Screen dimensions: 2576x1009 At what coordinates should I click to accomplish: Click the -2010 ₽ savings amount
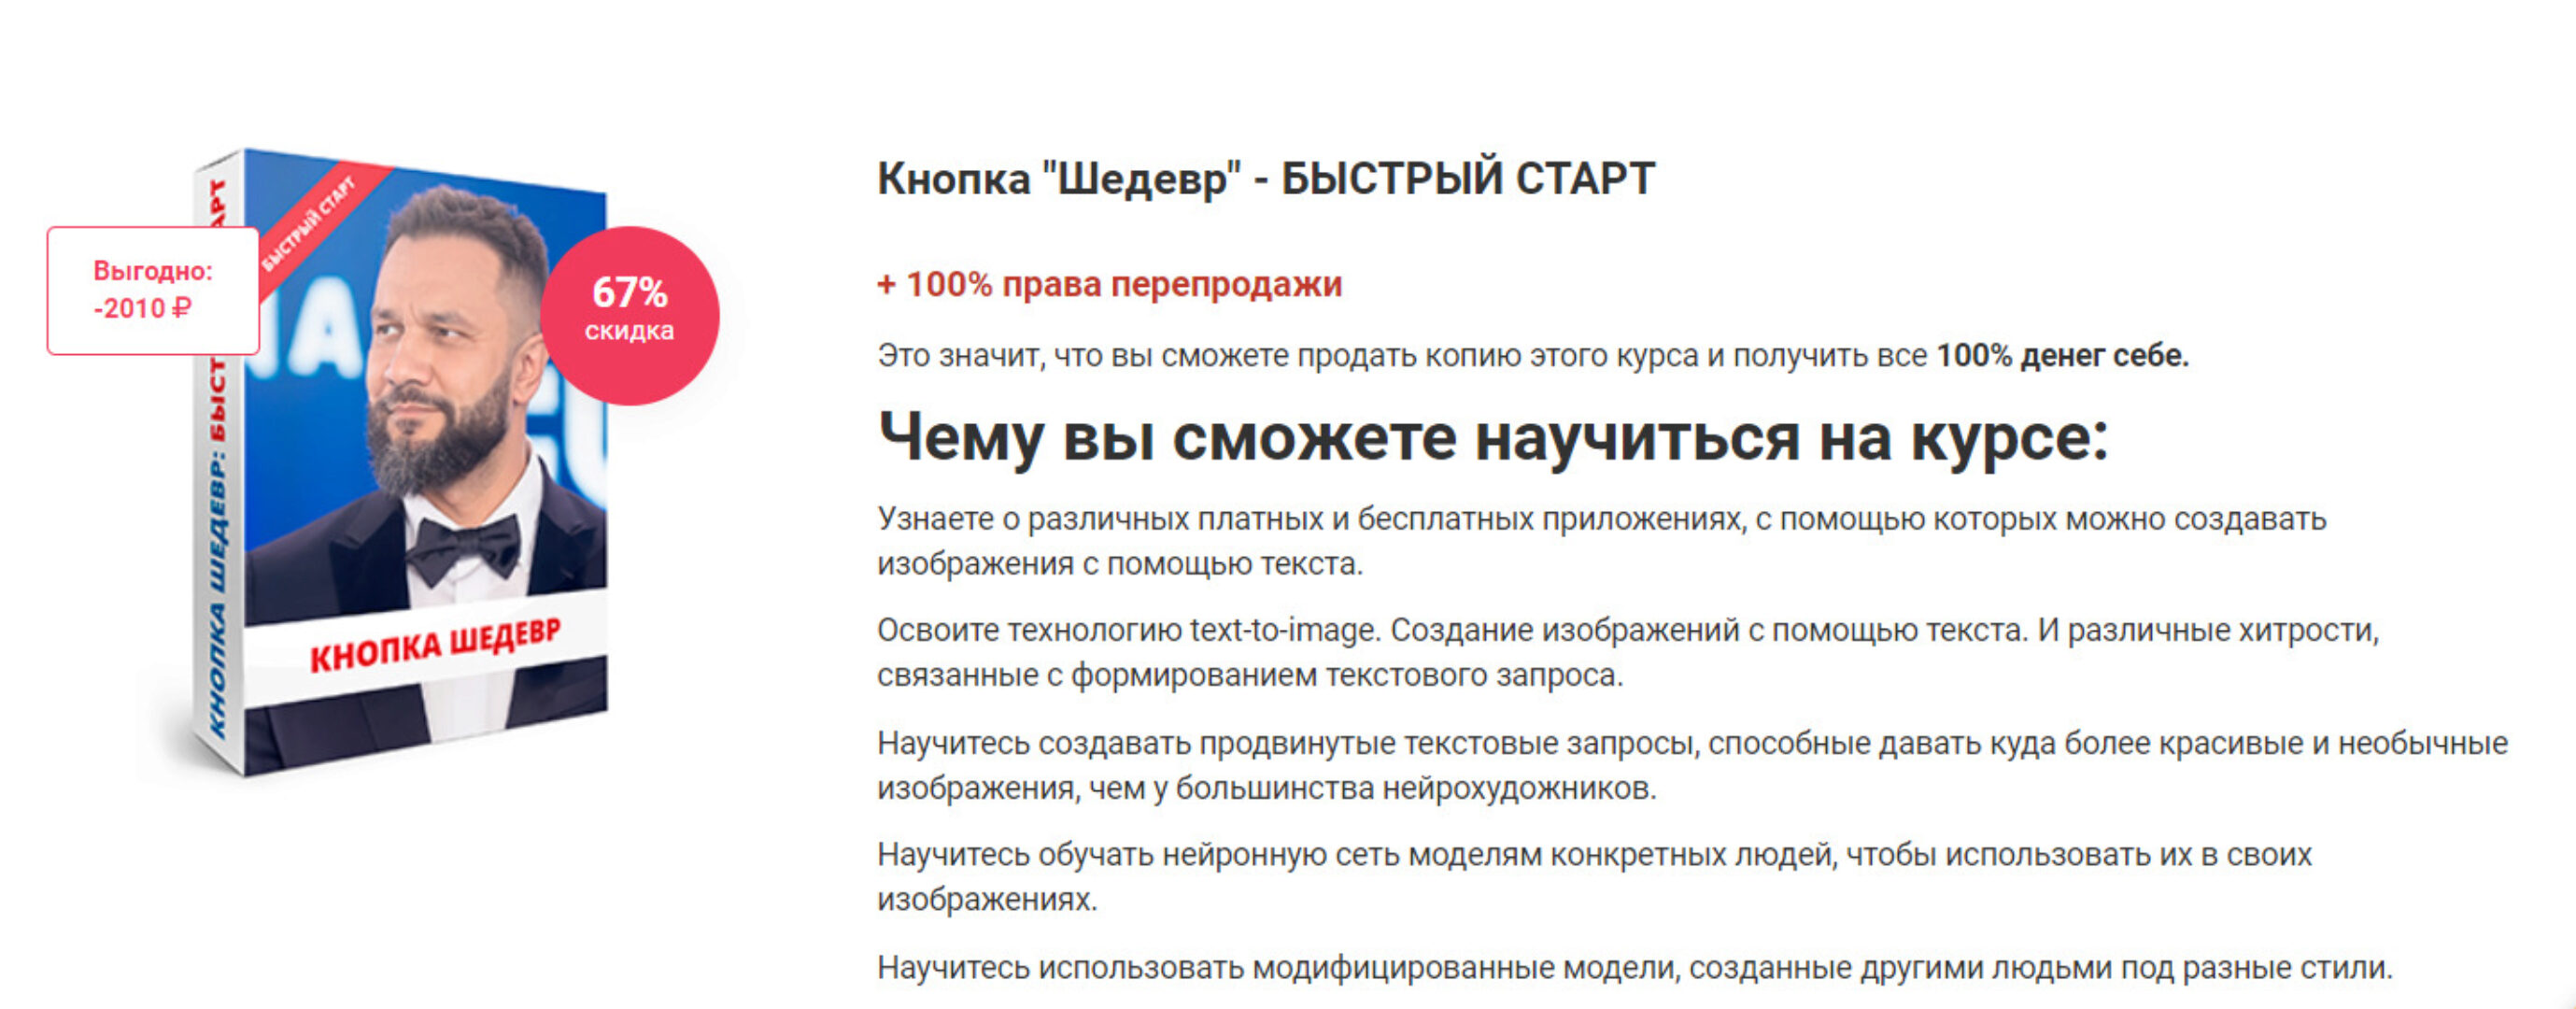point(142,308)
